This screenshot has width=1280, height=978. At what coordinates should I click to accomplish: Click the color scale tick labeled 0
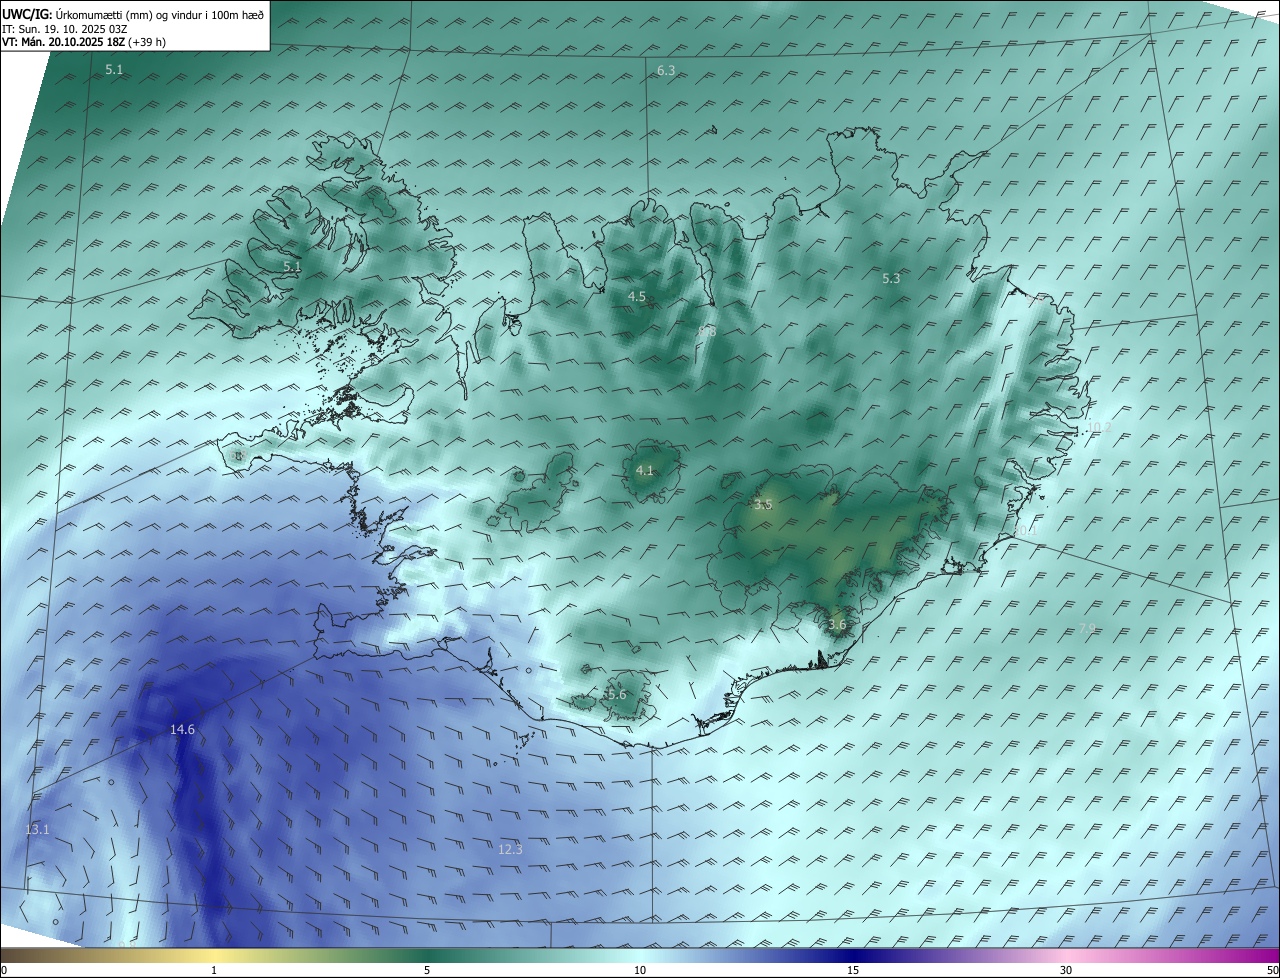pos(3,970)
